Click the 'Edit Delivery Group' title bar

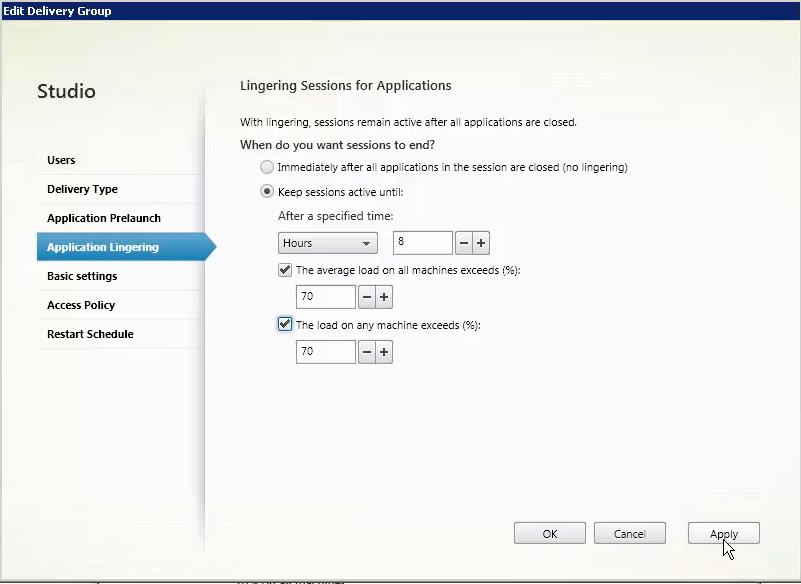tap(400, 11)
